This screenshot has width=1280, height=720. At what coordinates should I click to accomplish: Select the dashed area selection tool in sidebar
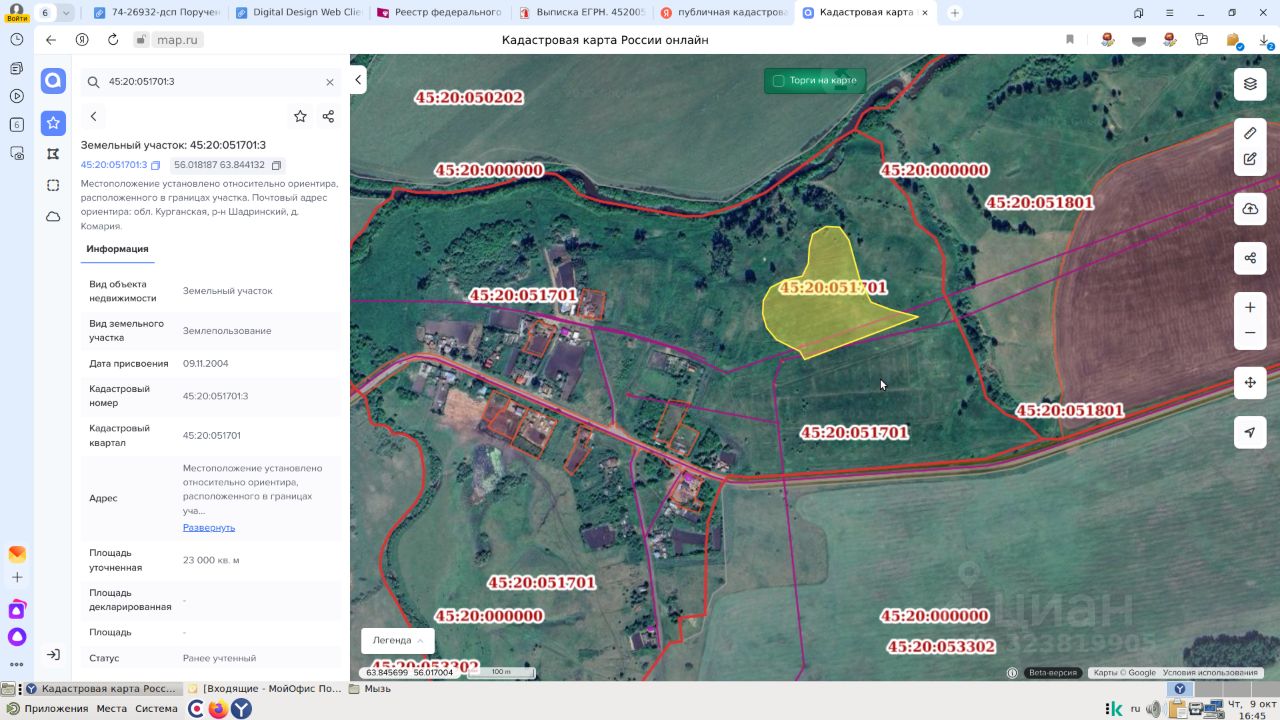53,185
